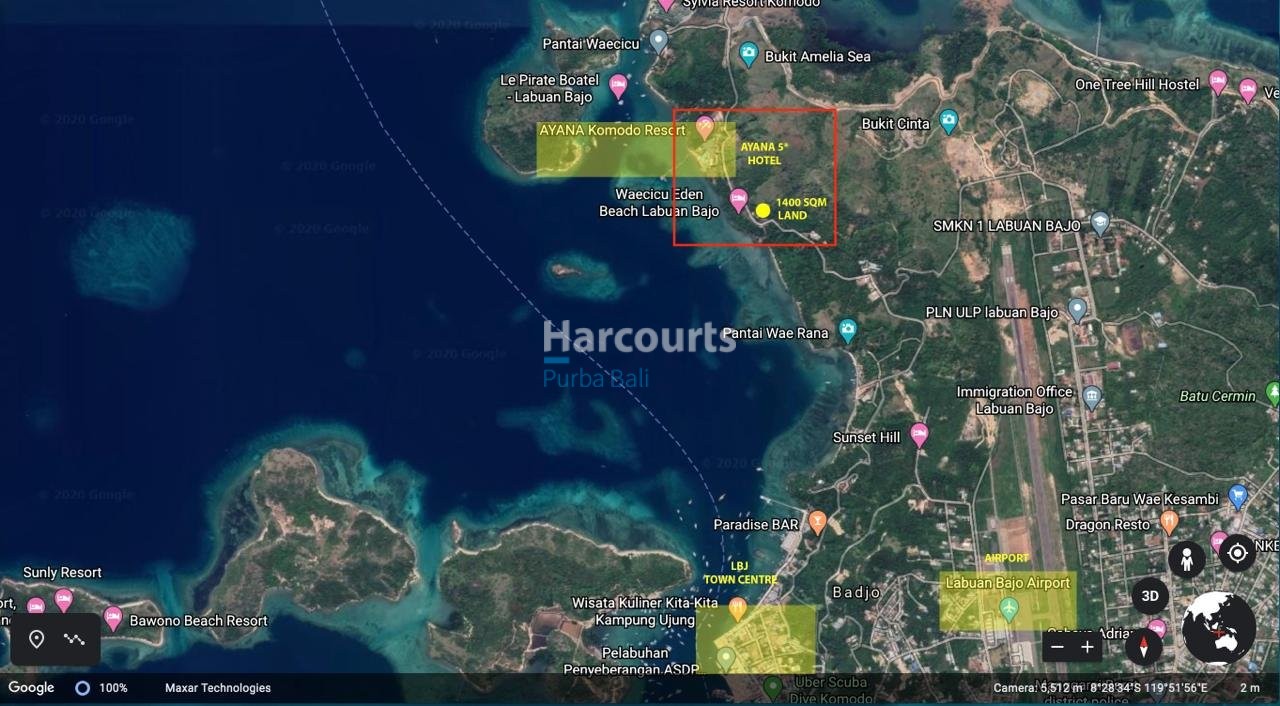Zoom in with the plus button
1280x706 pixels.
1087,647
